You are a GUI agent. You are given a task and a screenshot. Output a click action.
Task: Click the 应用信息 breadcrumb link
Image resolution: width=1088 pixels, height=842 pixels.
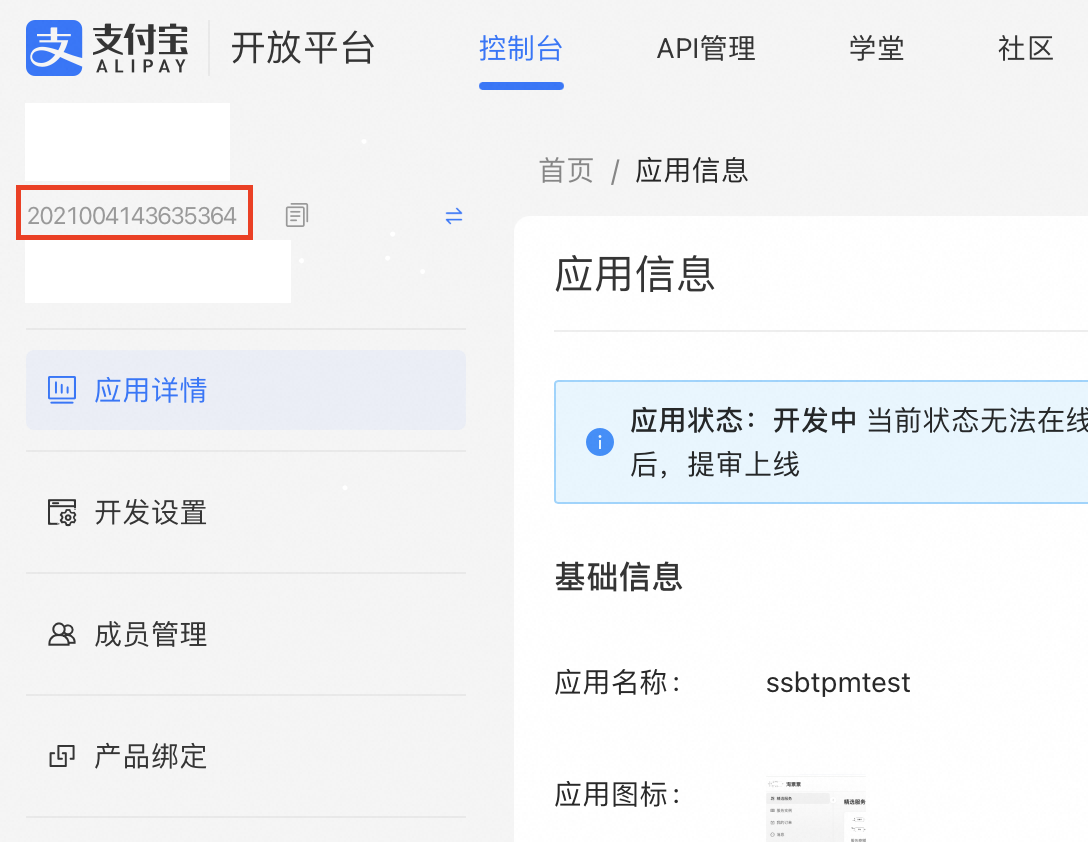tap(692, 170)
